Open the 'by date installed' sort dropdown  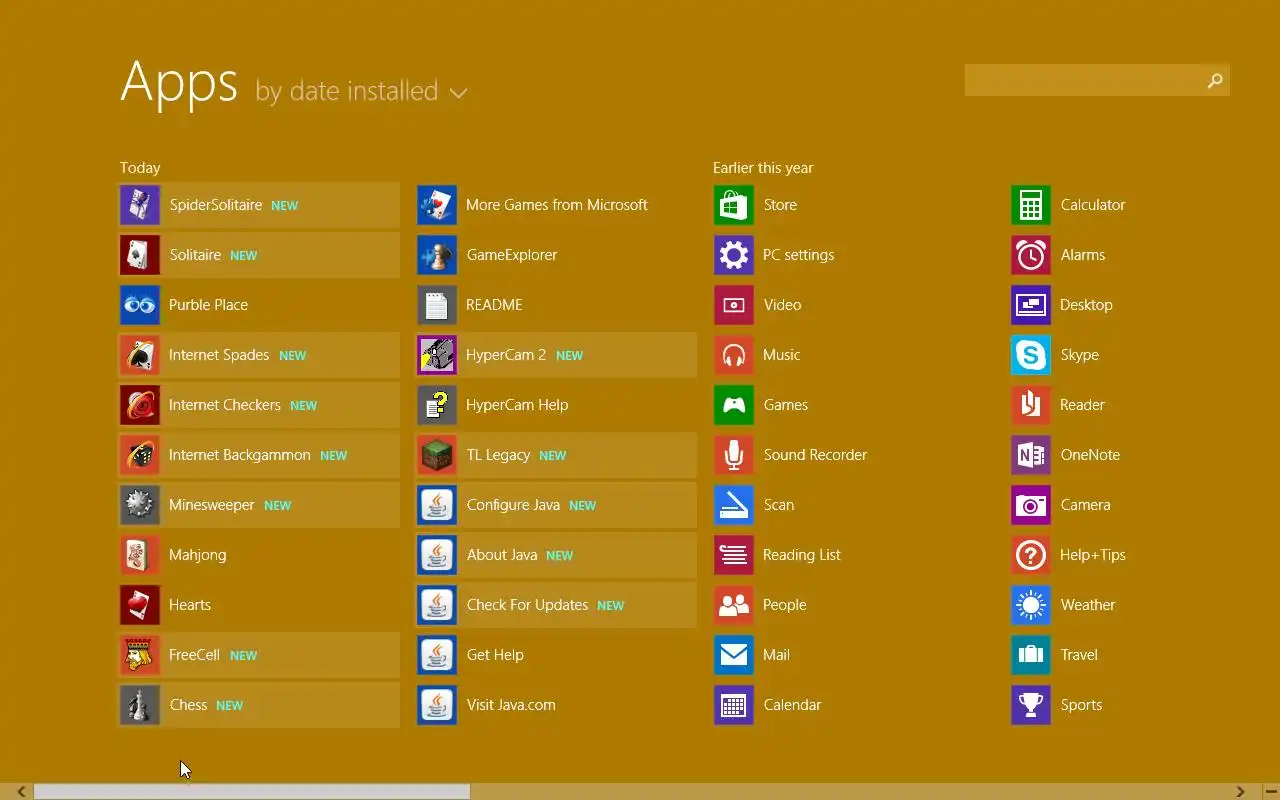pyautogui.click(x=361, y=91)
